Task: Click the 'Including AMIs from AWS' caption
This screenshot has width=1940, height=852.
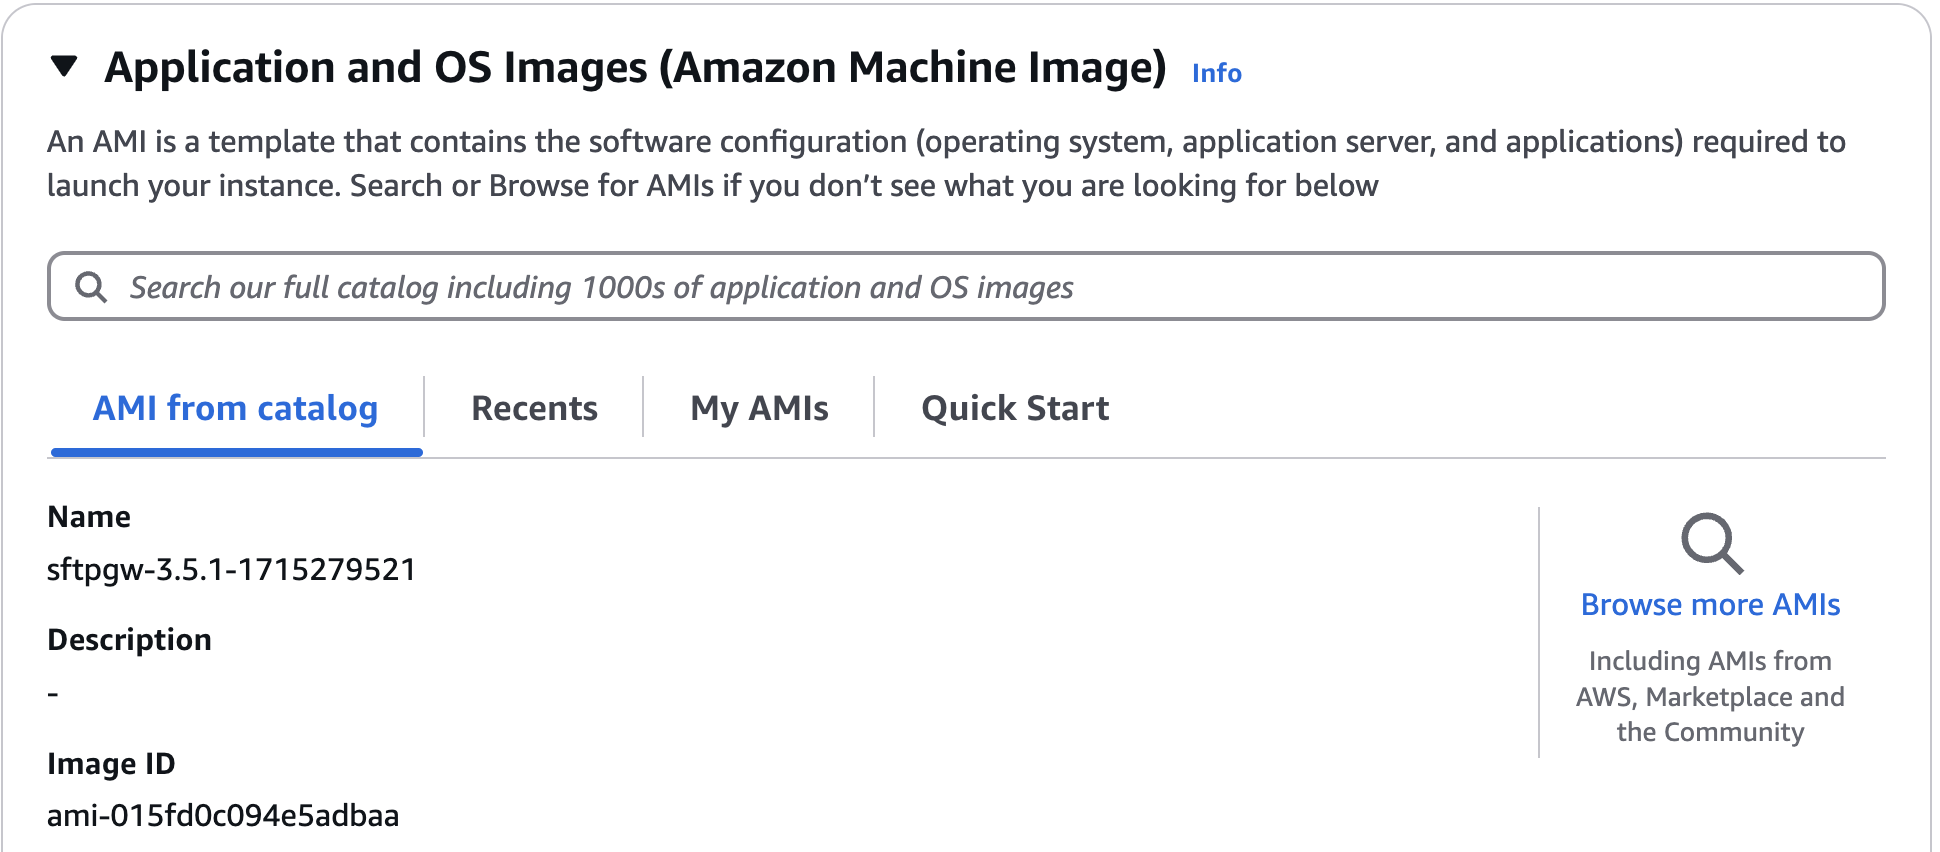Action: pos(1710,696)
